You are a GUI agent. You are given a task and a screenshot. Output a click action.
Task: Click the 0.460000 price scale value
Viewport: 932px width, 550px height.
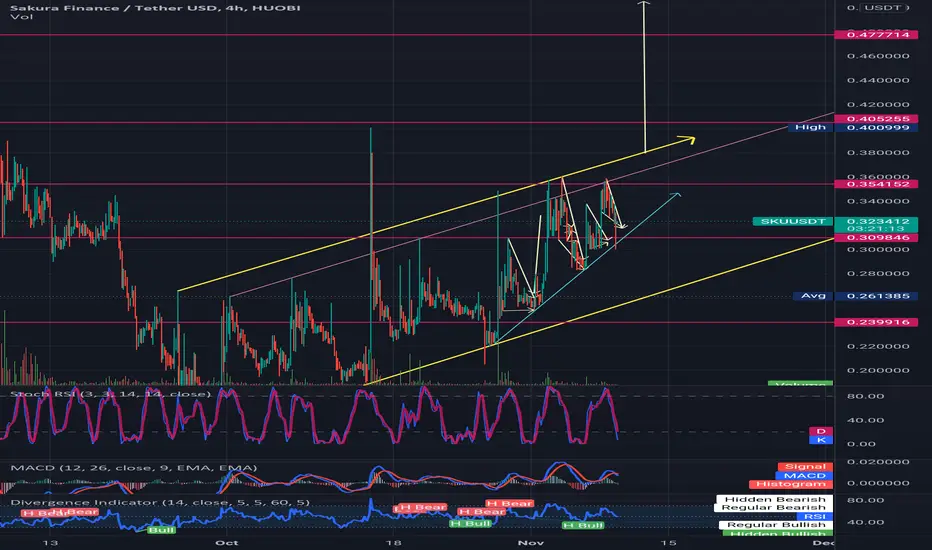coord(878,56)
